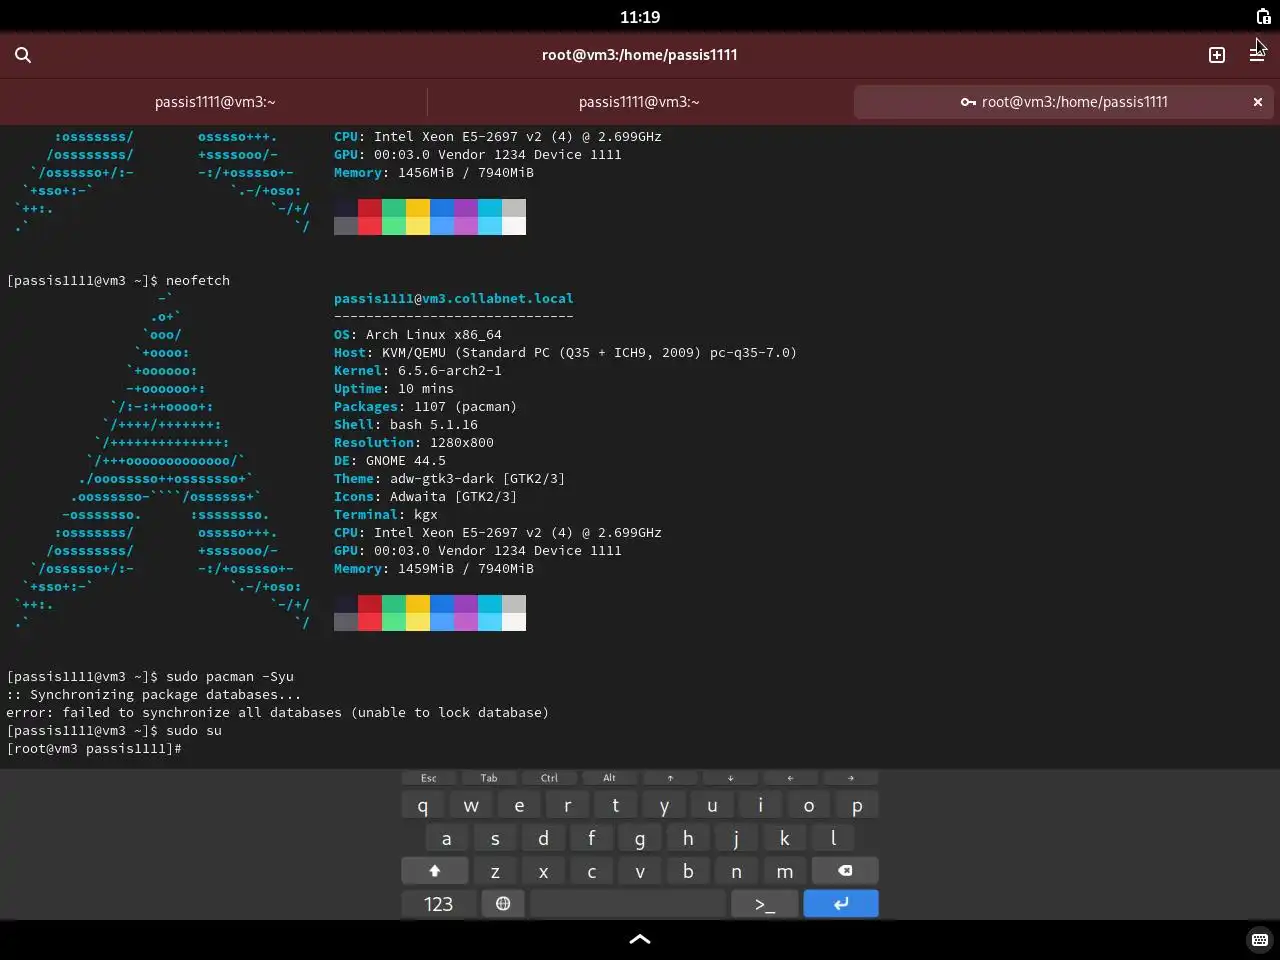Tap the h key
The image size is (1280, 960).
[688, 838]
